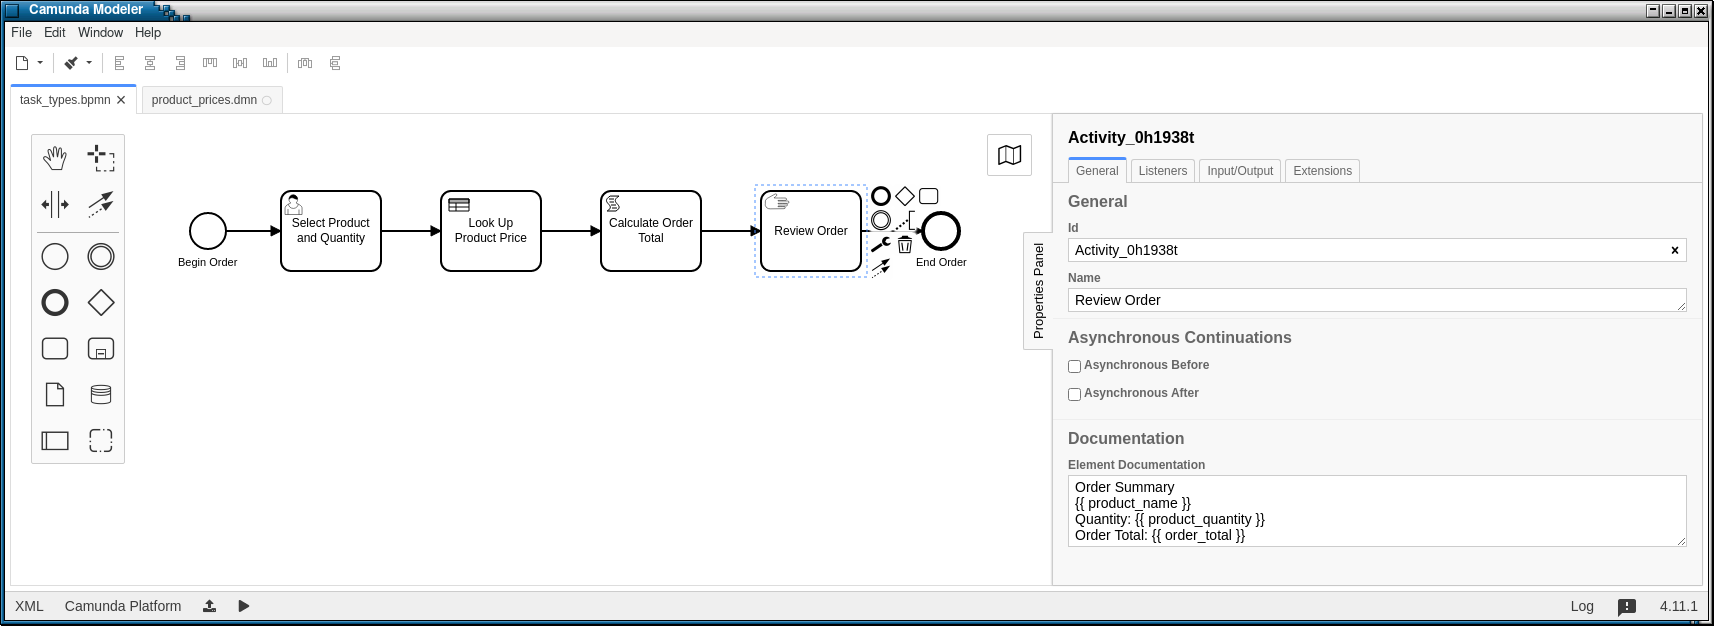This screenshot has height=626, width=1714.
Task: Enable Asynchronous Before checkbox
Action: coord(1074,366)
